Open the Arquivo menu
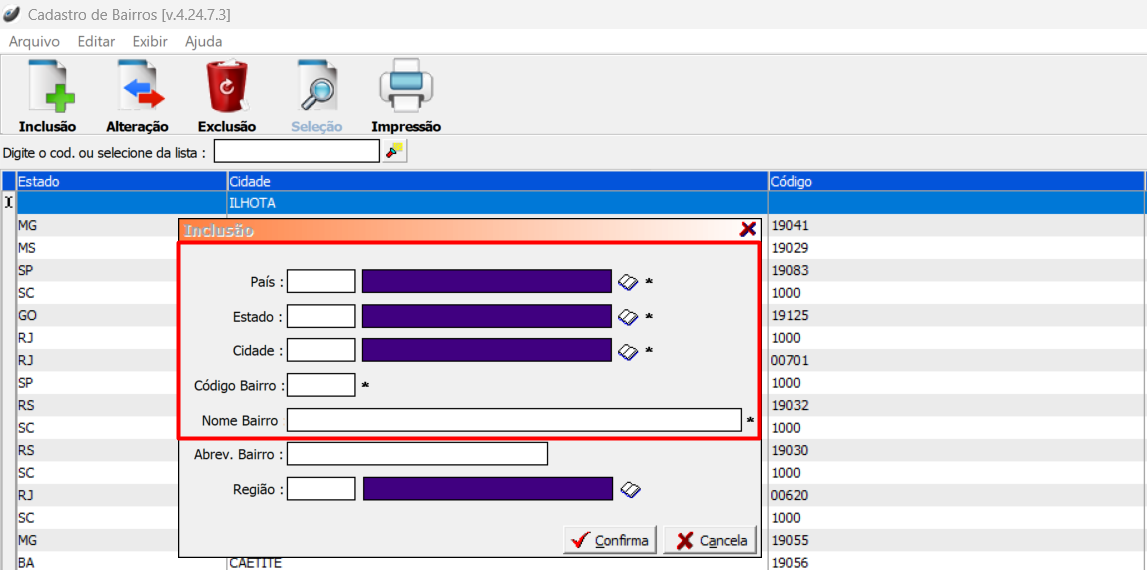The height and width of the screenshot is (570, 1147). 34,41
